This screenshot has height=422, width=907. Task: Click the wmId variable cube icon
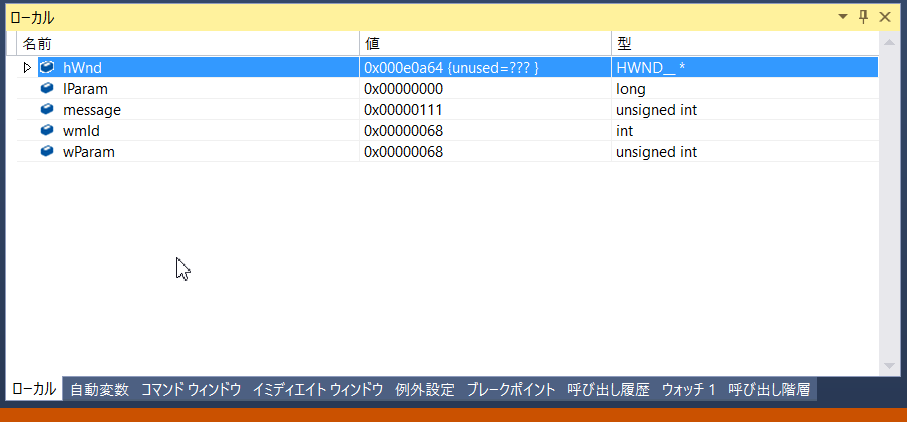(x=47, y=130)
